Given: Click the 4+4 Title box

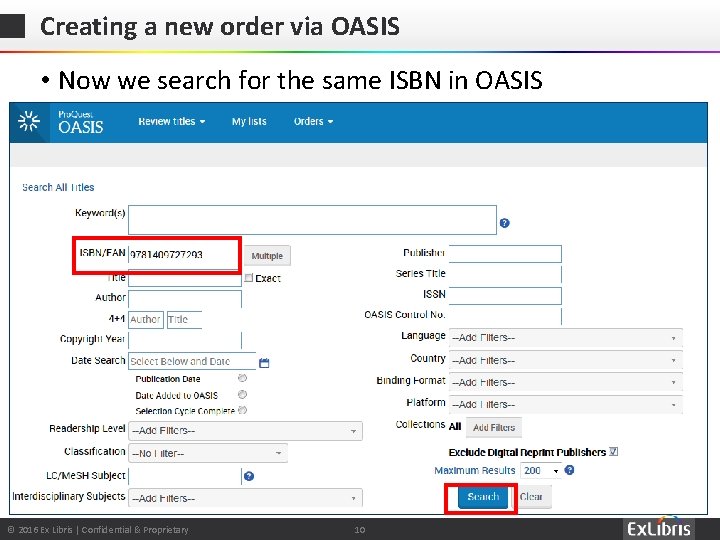Looking at the screenshot, I should (185, 320).
